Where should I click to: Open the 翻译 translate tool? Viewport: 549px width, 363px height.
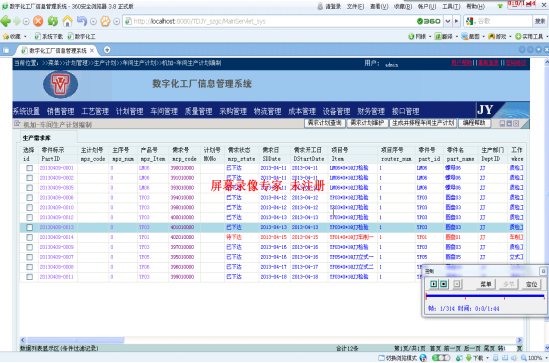(444, 36)
